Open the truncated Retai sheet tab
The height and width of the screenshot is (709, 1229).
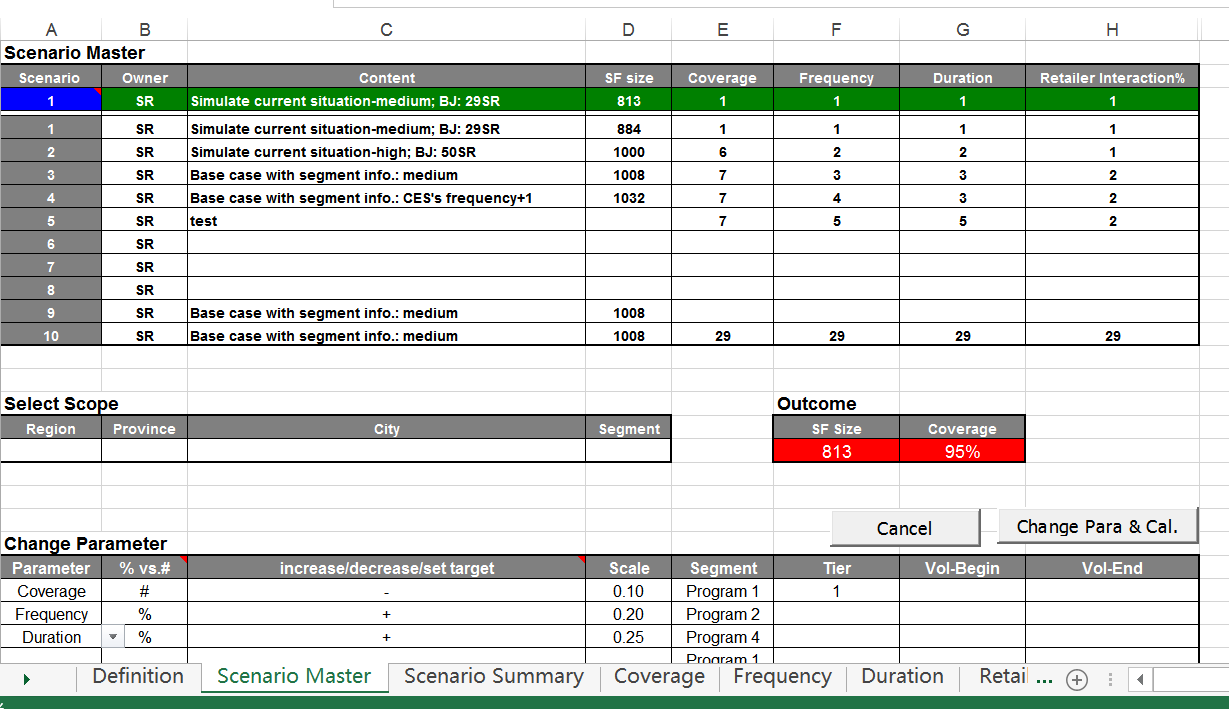click(1003, 677)
